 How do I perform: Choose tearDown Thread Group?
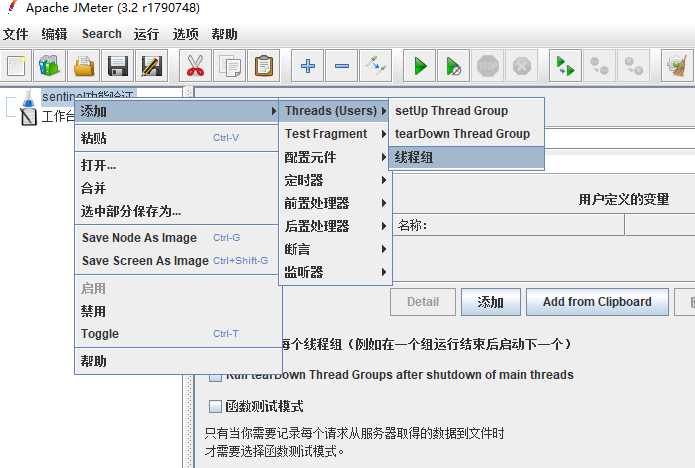click(x=466, y=134)
